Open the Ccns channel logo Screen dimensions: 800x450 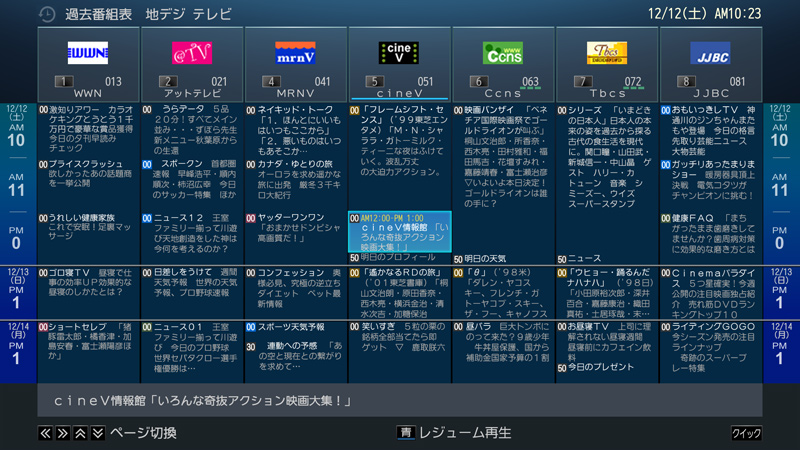coord(503,52)
